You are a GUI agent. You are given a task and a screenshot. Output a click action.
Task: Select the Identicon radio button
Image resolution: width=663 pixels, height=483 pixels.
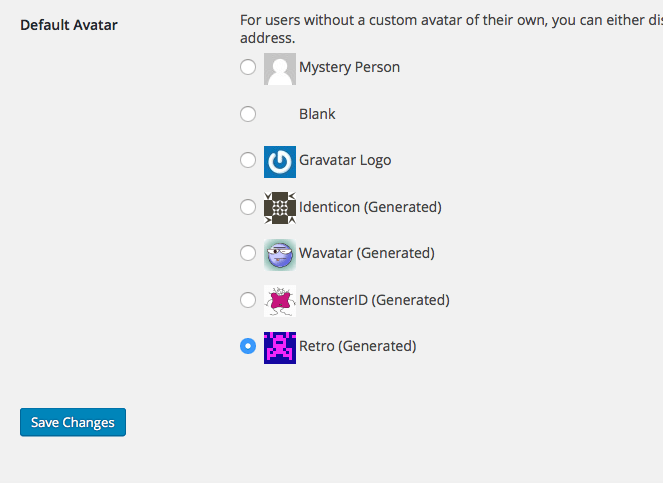(x=248, y=207)
